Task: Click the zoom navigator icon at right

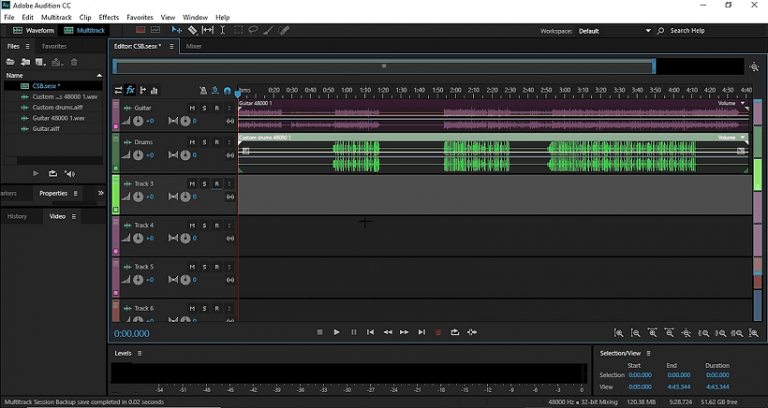Action: click(x=754, y=67)
